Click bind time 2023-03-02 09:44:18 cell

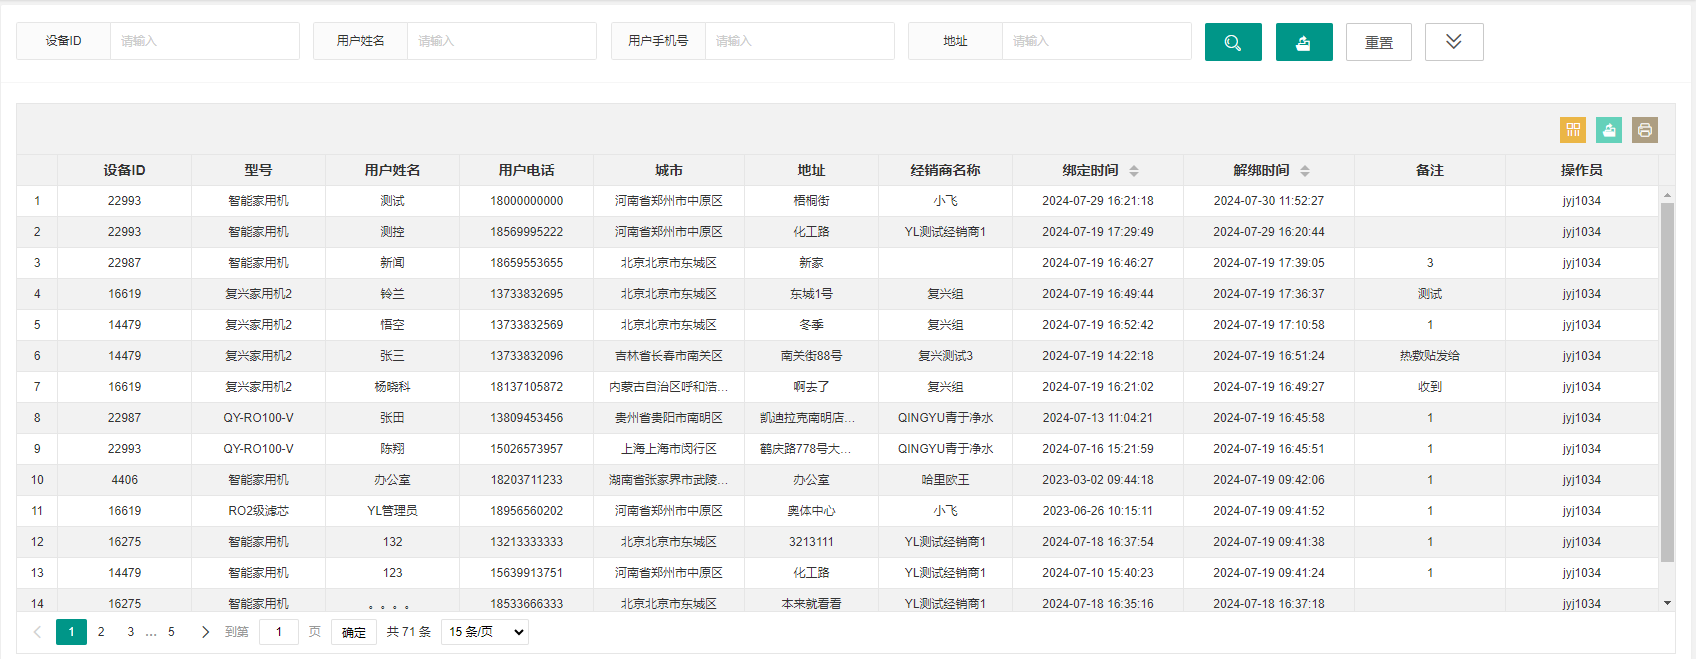point(1098,480)
